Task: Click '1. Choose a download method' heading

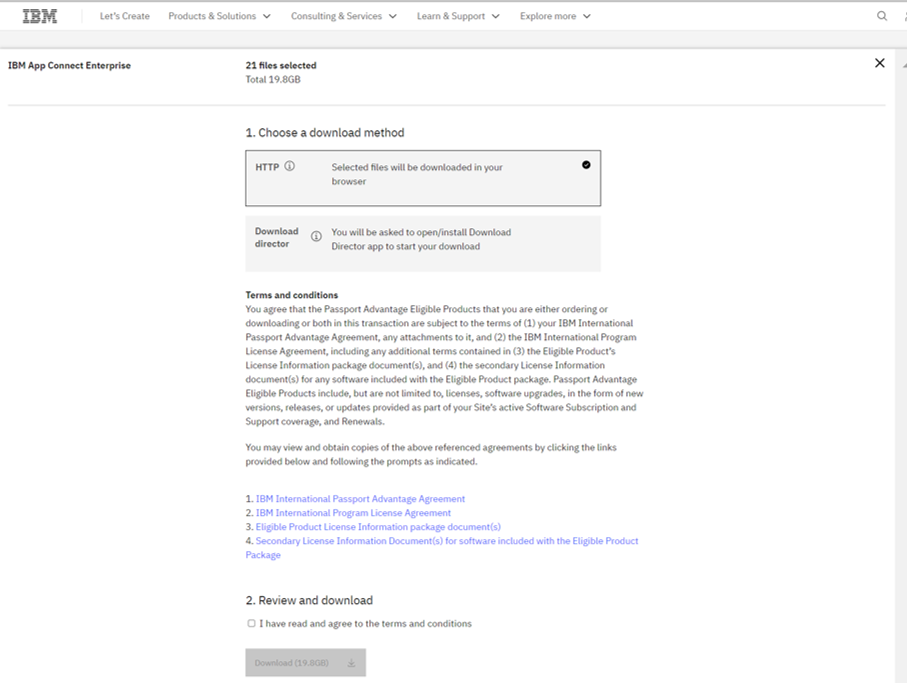Action: click(x=325, y=132)
